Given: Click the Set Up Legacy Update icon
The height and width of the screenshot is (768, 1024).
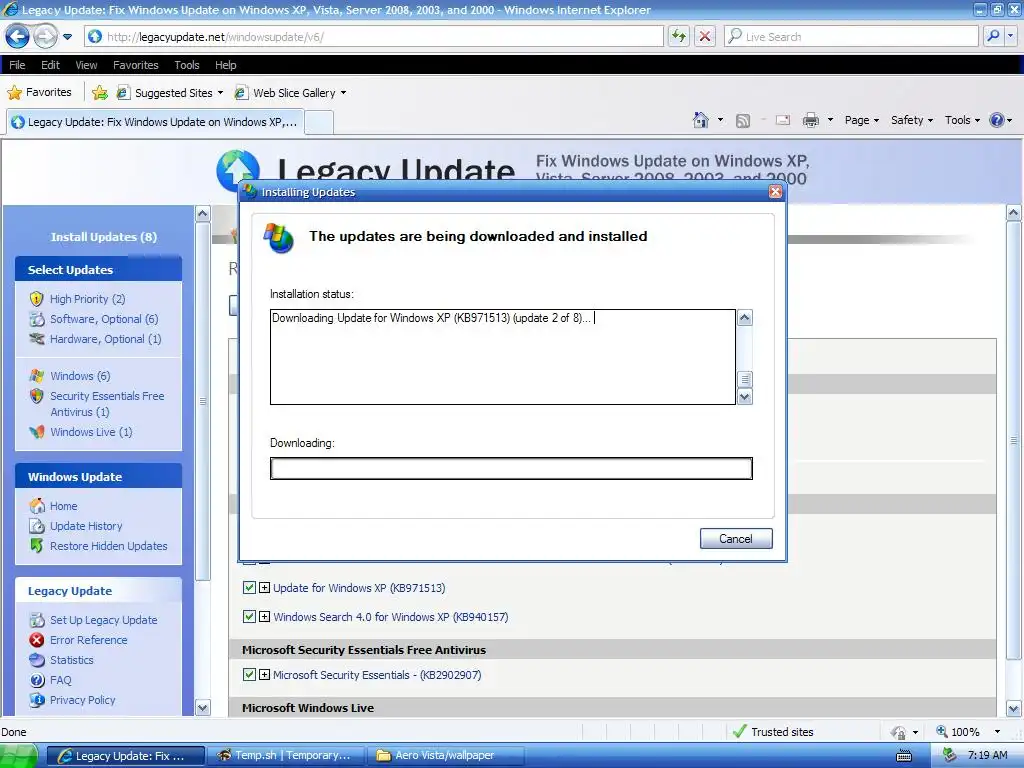Looking at the screenshot, I should click(37, 620).
